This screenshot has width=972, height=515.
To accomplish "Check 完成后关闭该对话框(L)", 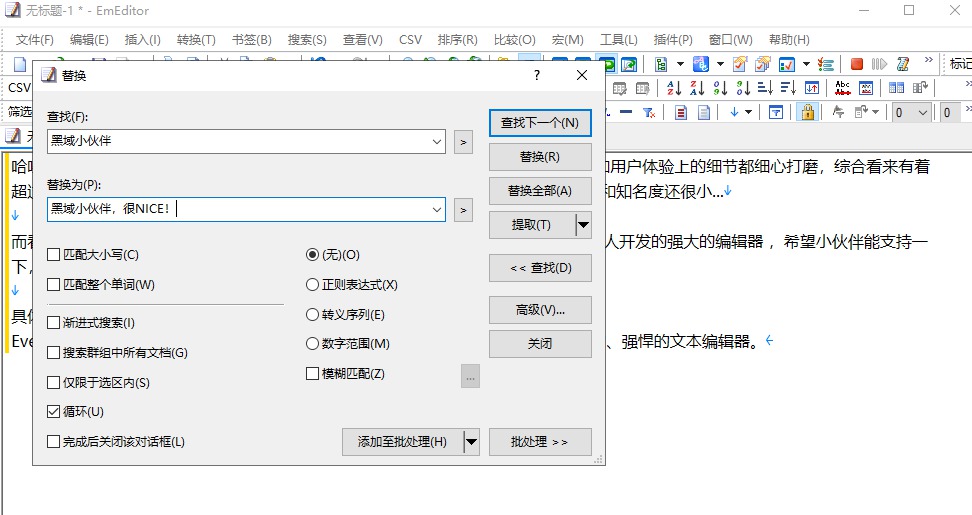I will [117, 442].
